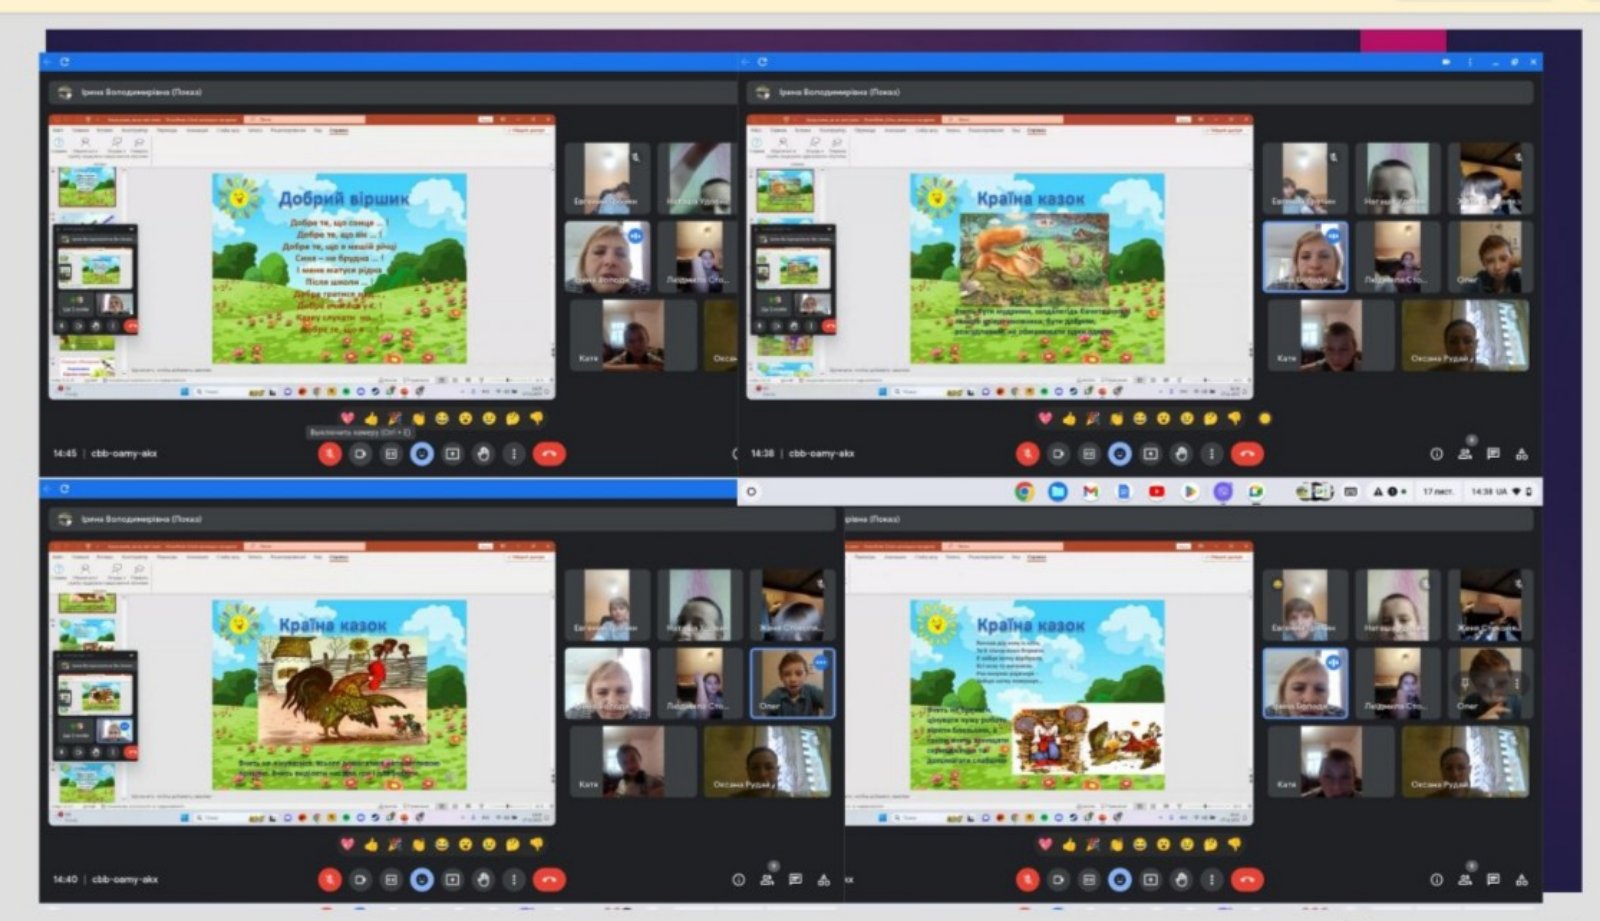Viewport: 1600px width, 921px height.
Task: Open meeting info in the 14:40 call
Action: pyautogui.click(x=738, y=880)
